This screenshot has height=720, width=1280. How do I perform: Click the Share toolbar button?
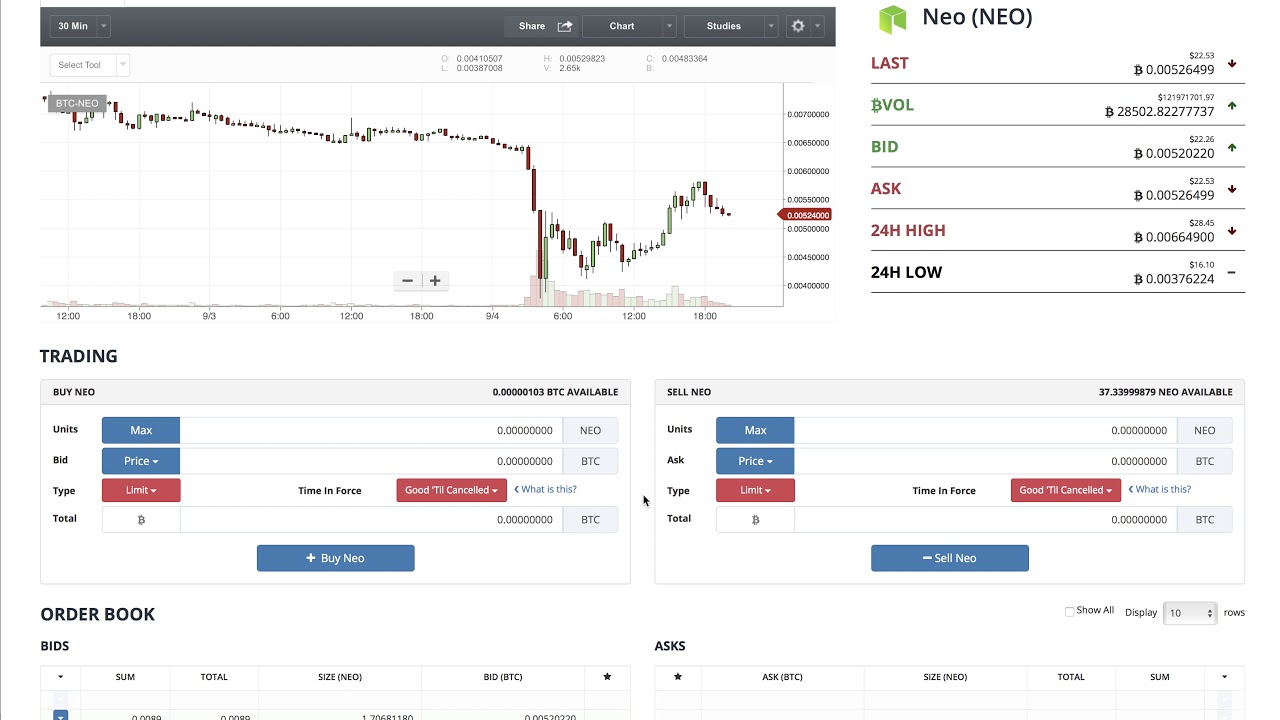544,26
